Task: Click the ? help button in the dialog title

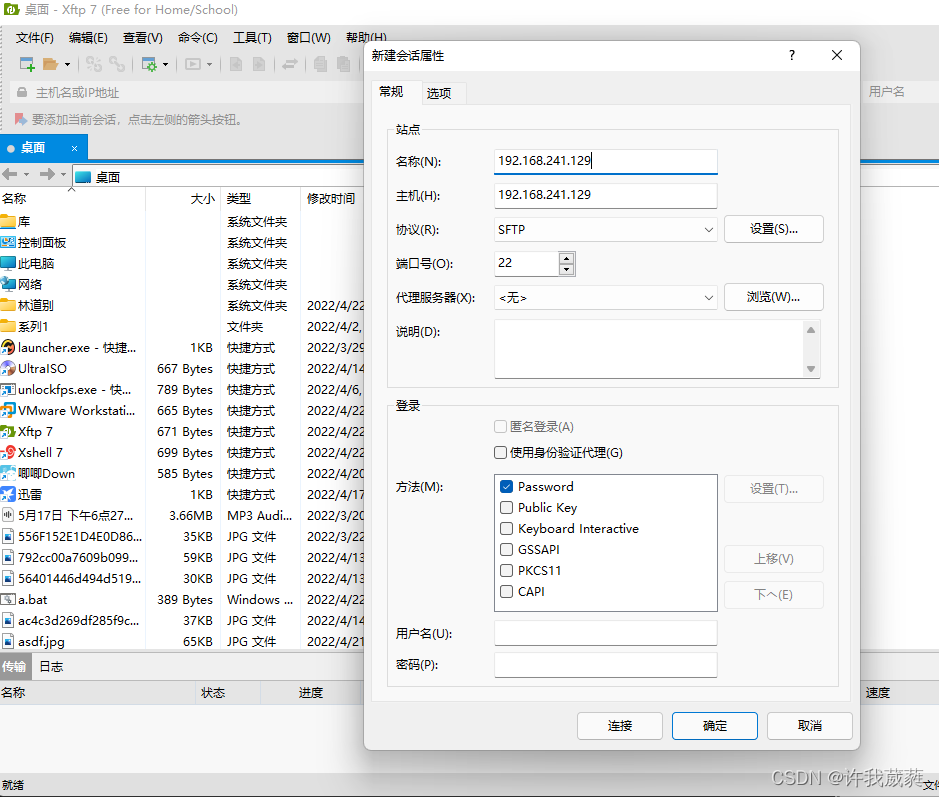Action: [x=792, y=55]
